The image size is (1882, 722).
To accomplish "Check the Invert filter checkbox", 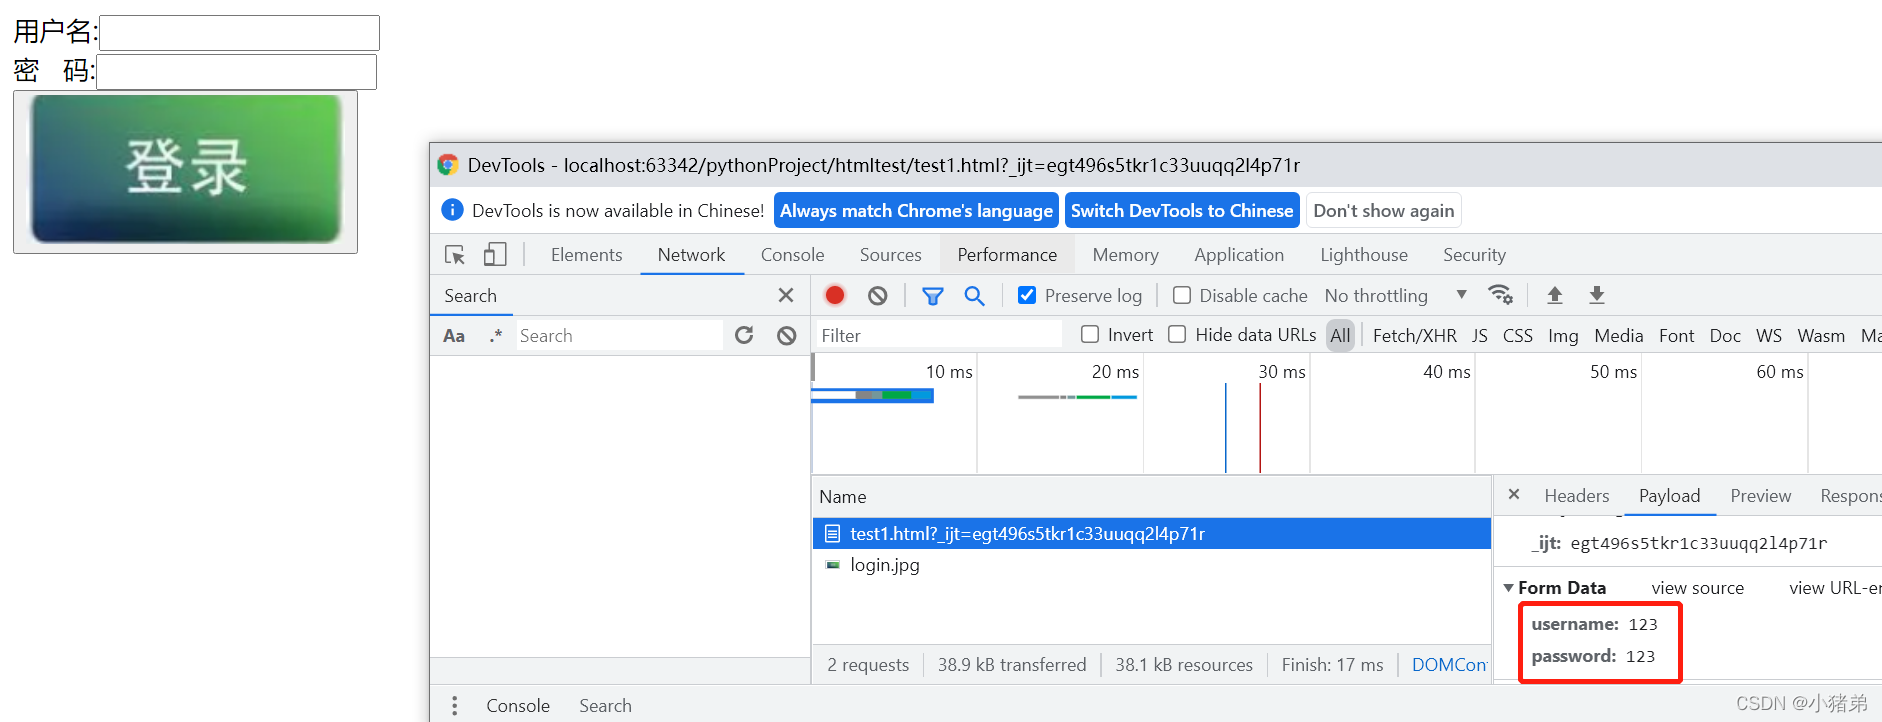I will pyautogui.click(x=1090, y=334).
